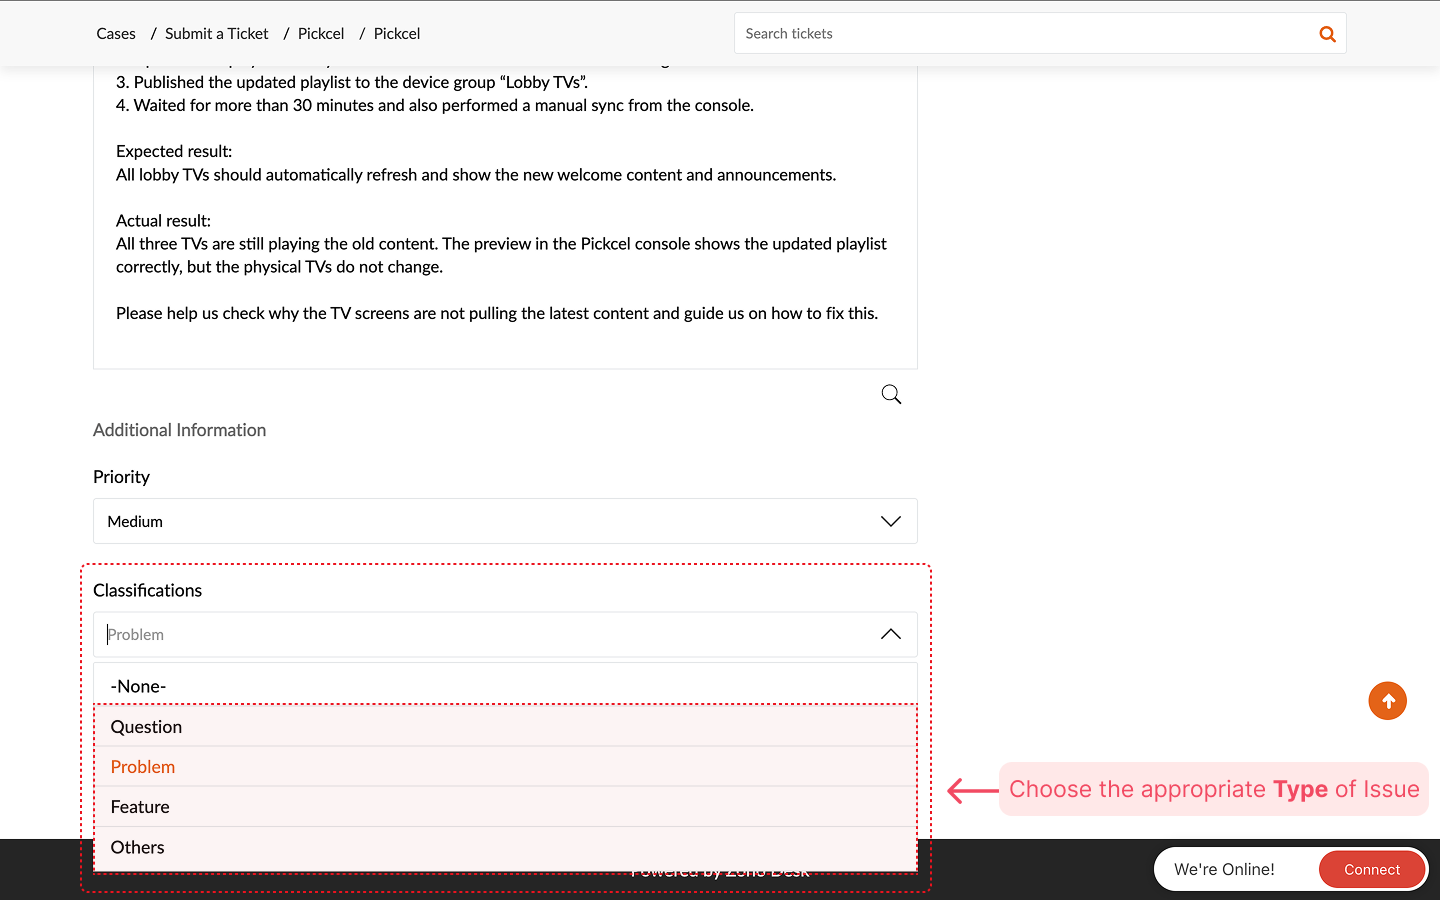
Task: Click the Connect chat button
Action: pyautogui.click(x=1371, y=869)
